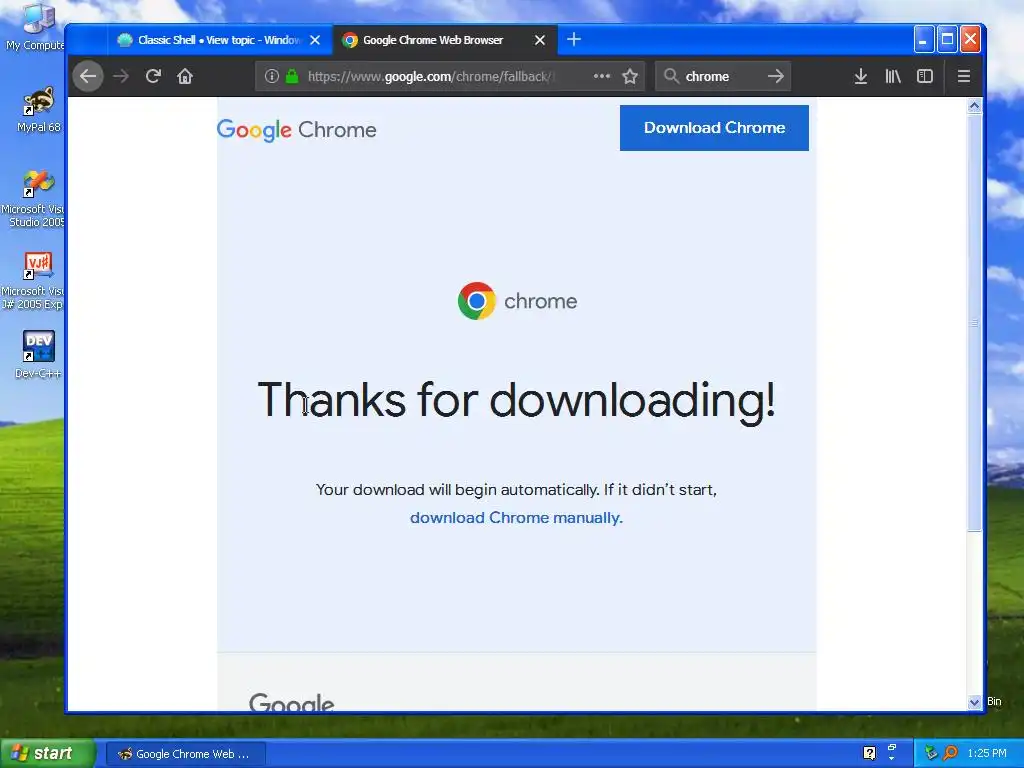This screenshot has height=768, width=1024.
Task: Click the vertical scrollbar thumb
Action: [974, 323]
